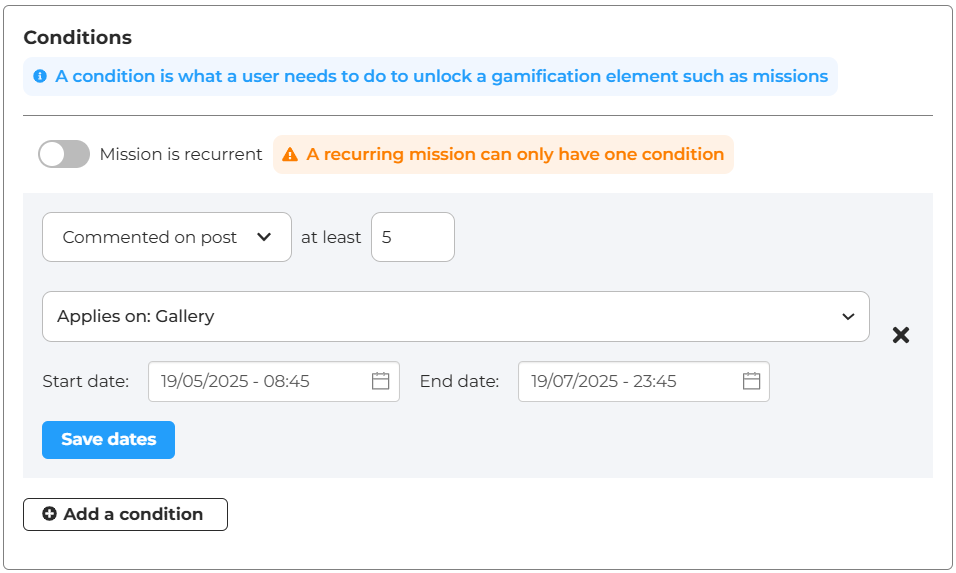
Task: Click the recurring mission warning message
Action: click(x=515, y=154)
